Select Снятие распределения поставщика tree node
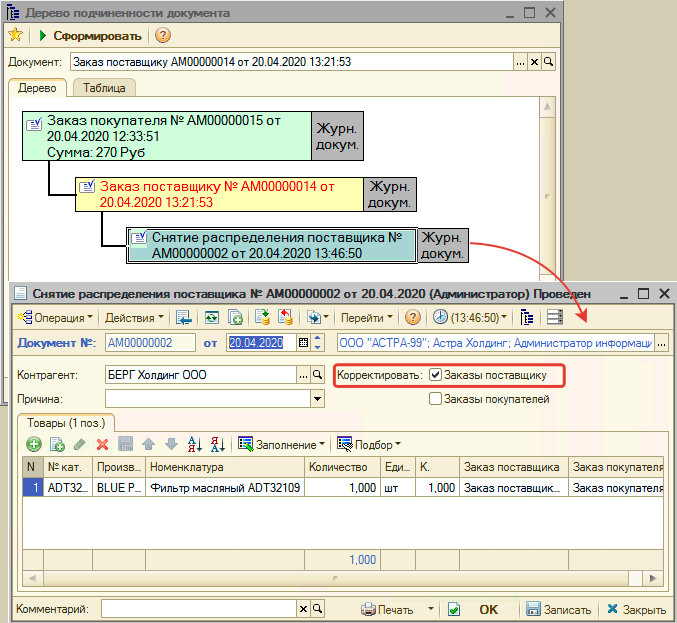The height and width of the screenshot is (623, 677). click(272, 245)
